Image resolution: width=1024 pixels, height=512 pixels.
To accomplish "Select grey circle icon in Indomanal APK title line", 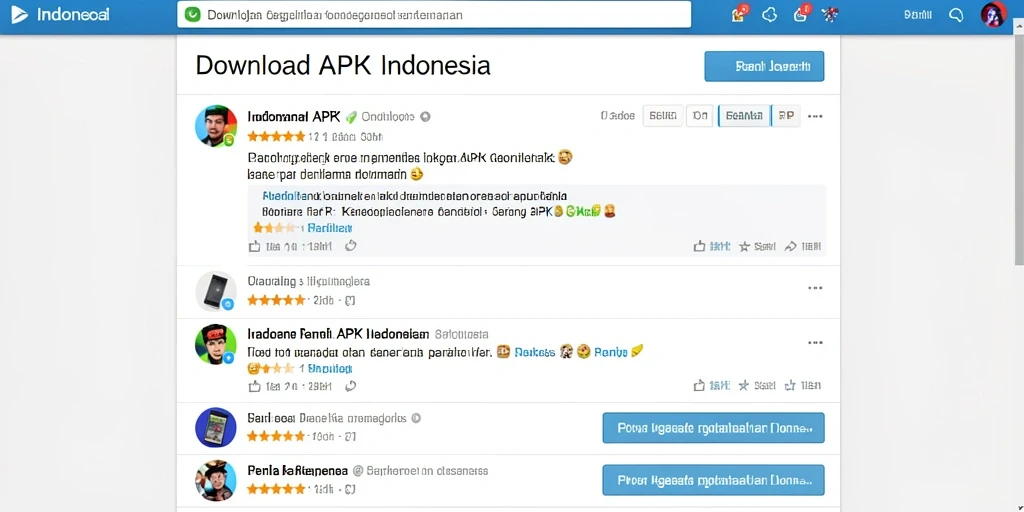I will [425, 117].
